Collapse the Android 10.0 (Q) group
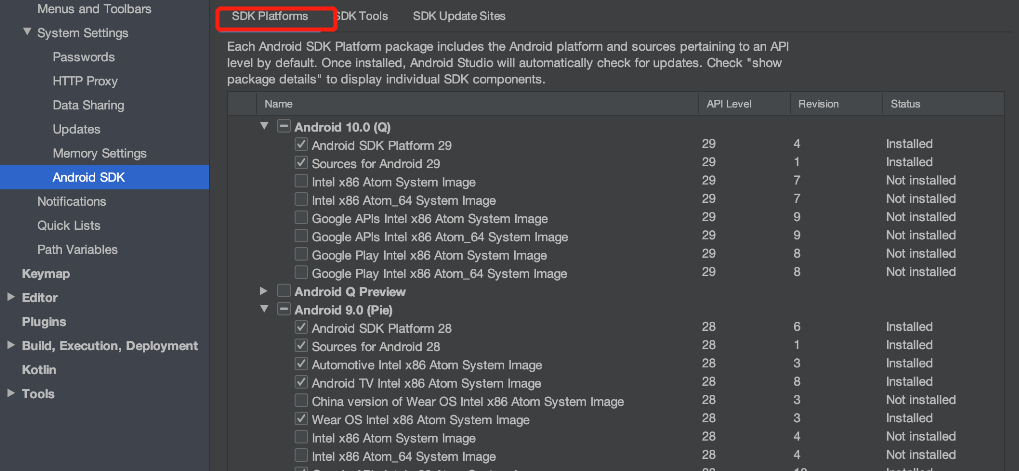 (x=265, y=127)
